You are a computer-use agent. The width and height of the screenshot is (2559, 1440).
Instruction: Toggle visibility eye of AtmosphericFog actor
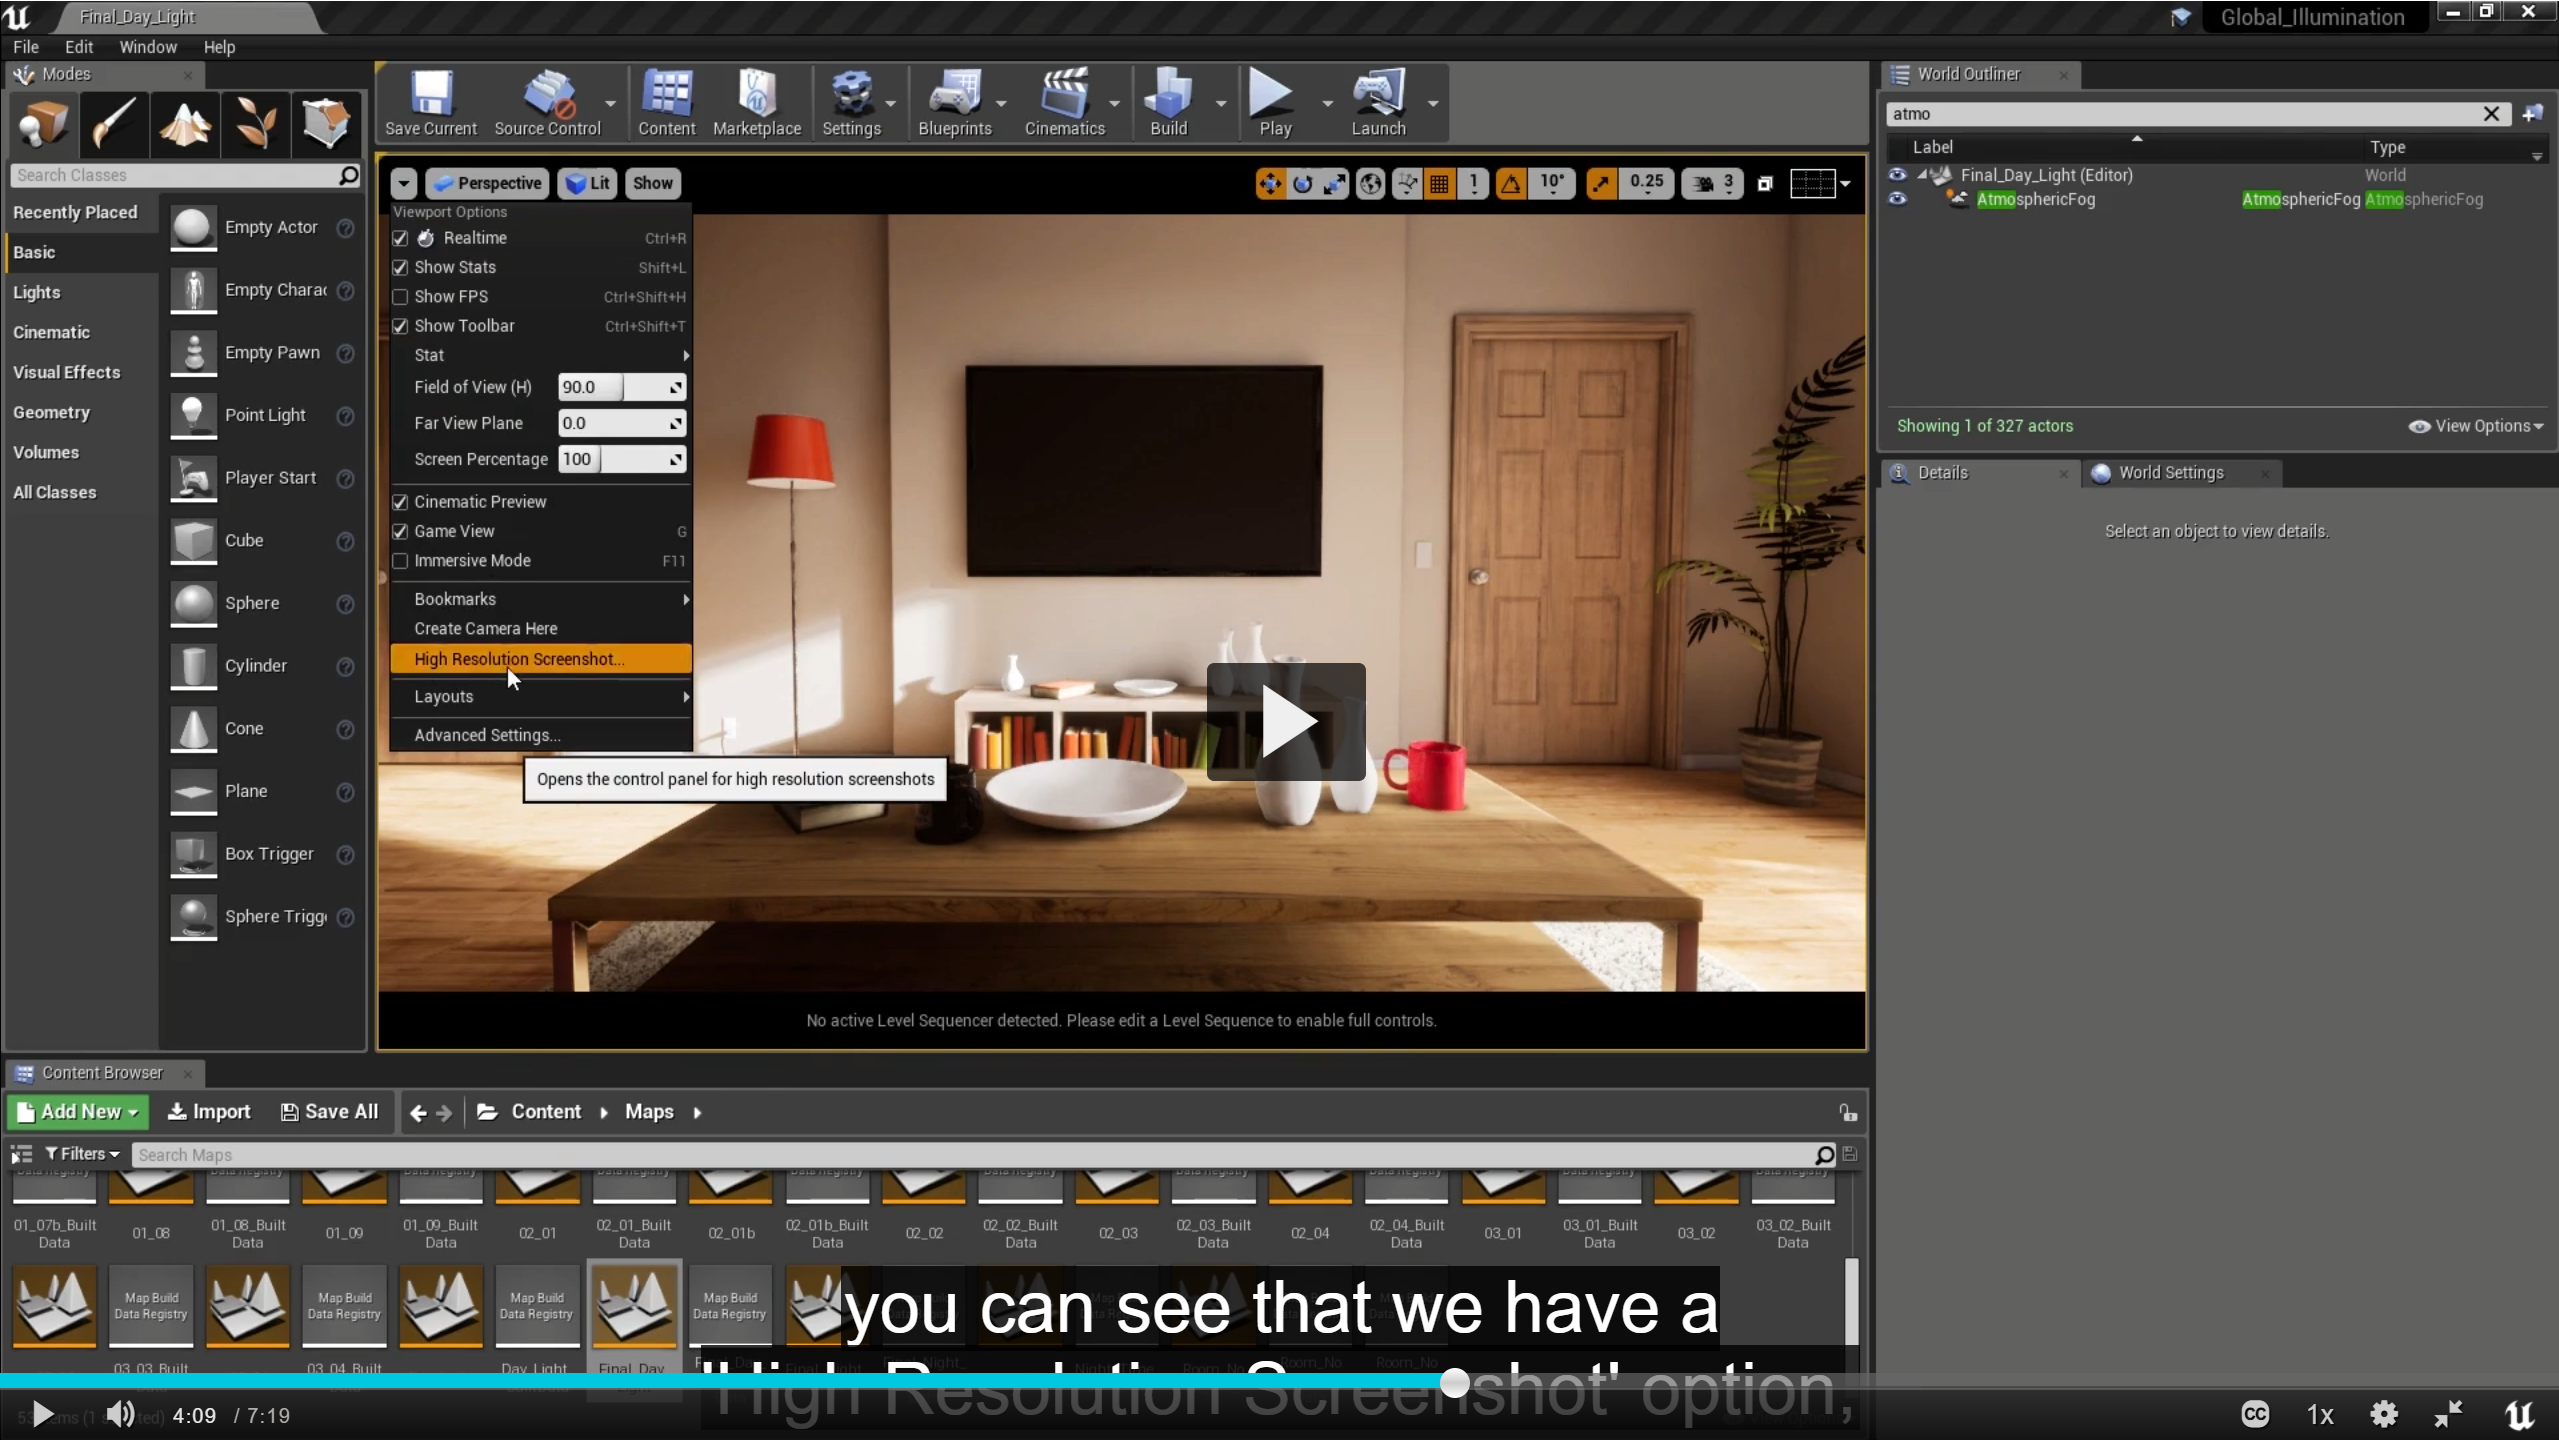1897,199
